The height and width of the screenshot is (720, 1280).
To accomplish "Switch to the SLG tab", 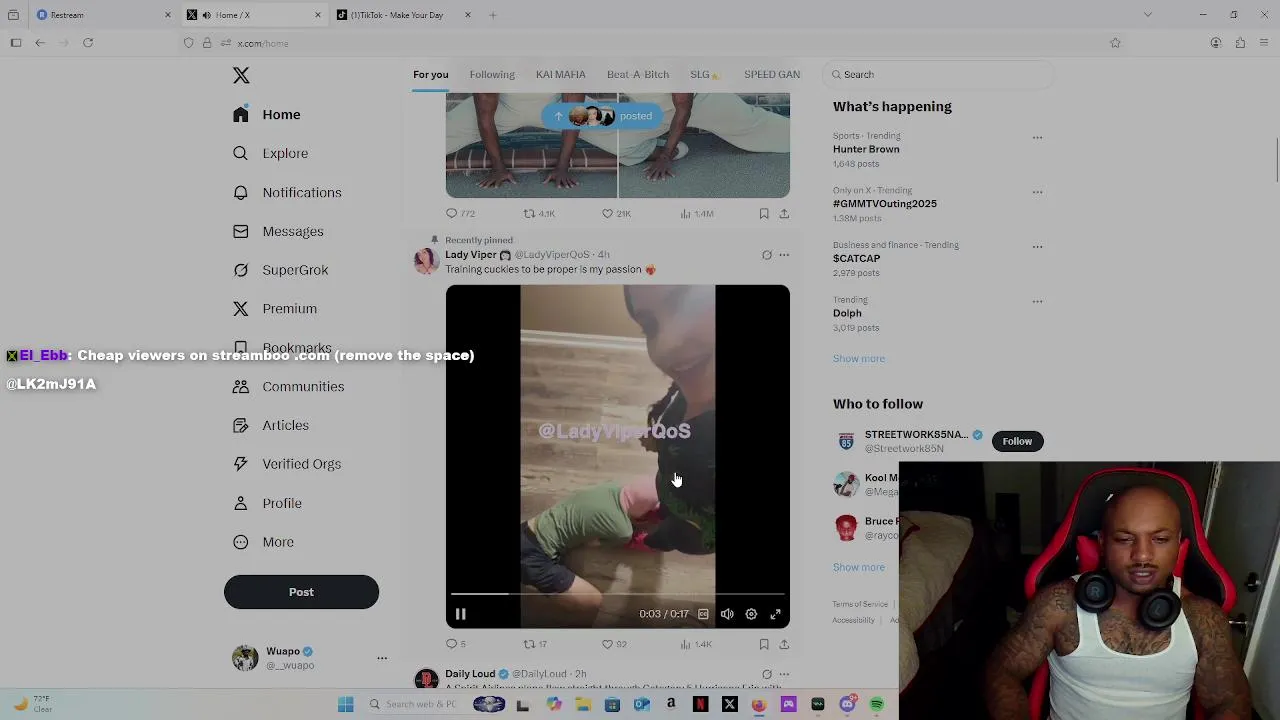I will [x=704, y=74].
